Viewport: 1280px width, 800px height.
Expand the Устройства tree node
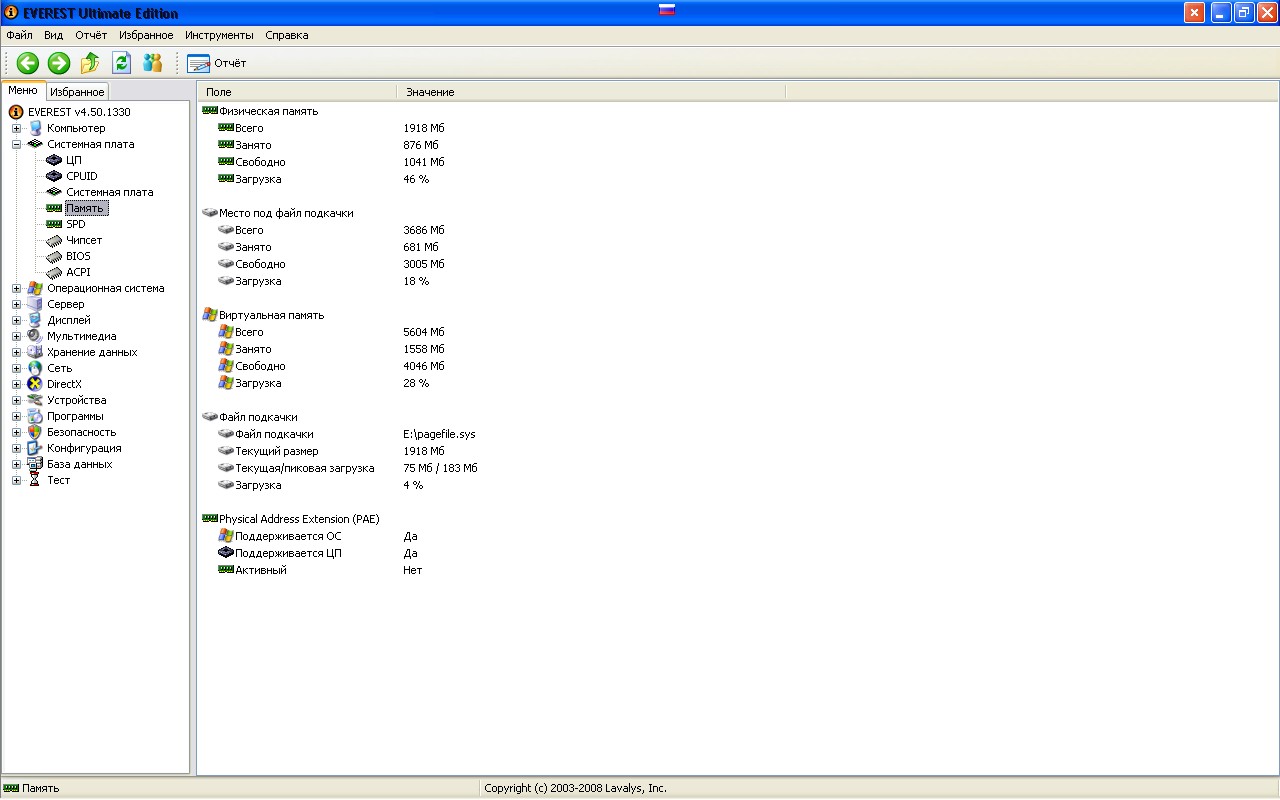[x=16, y=400]
